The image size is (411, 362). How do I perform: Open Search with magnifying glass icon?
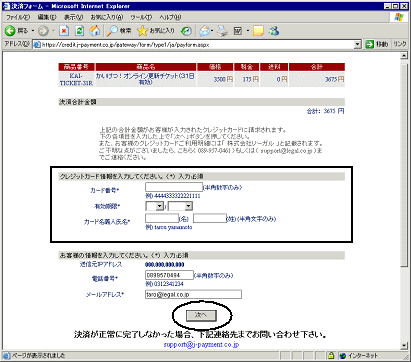(112, 31)
